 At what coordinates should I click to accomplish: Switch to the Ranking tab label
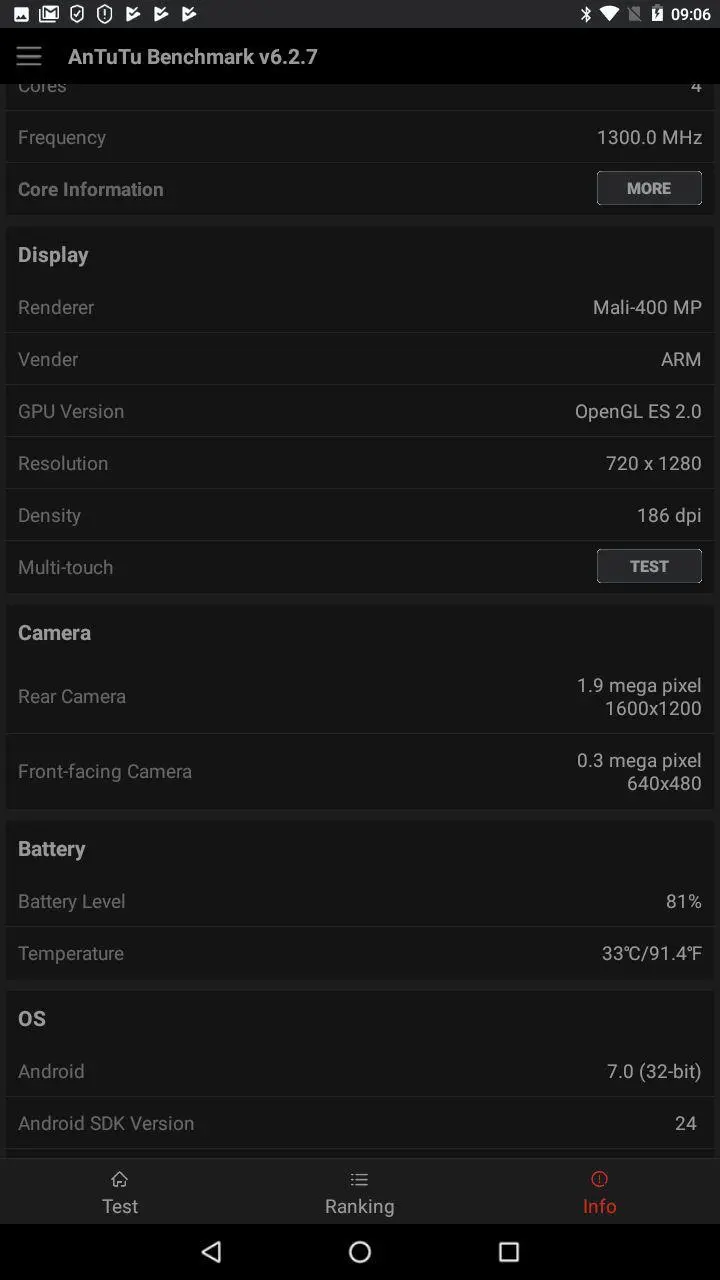[359, 1206]
